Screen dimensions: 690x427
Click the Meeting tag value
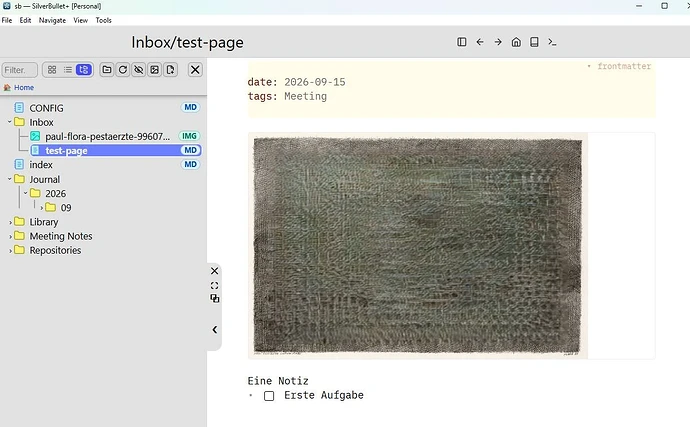(x=305, y=96)
